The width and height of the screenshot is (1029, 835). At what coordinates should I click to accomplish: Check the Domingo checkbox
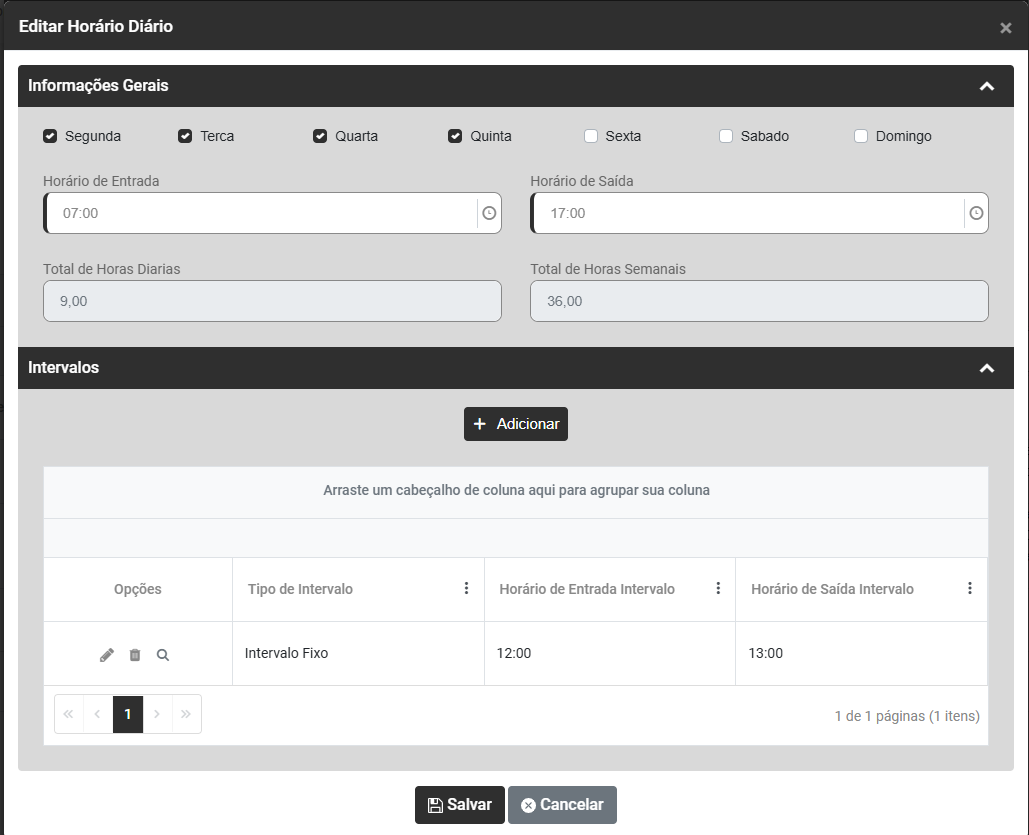(x=861, y=136)
